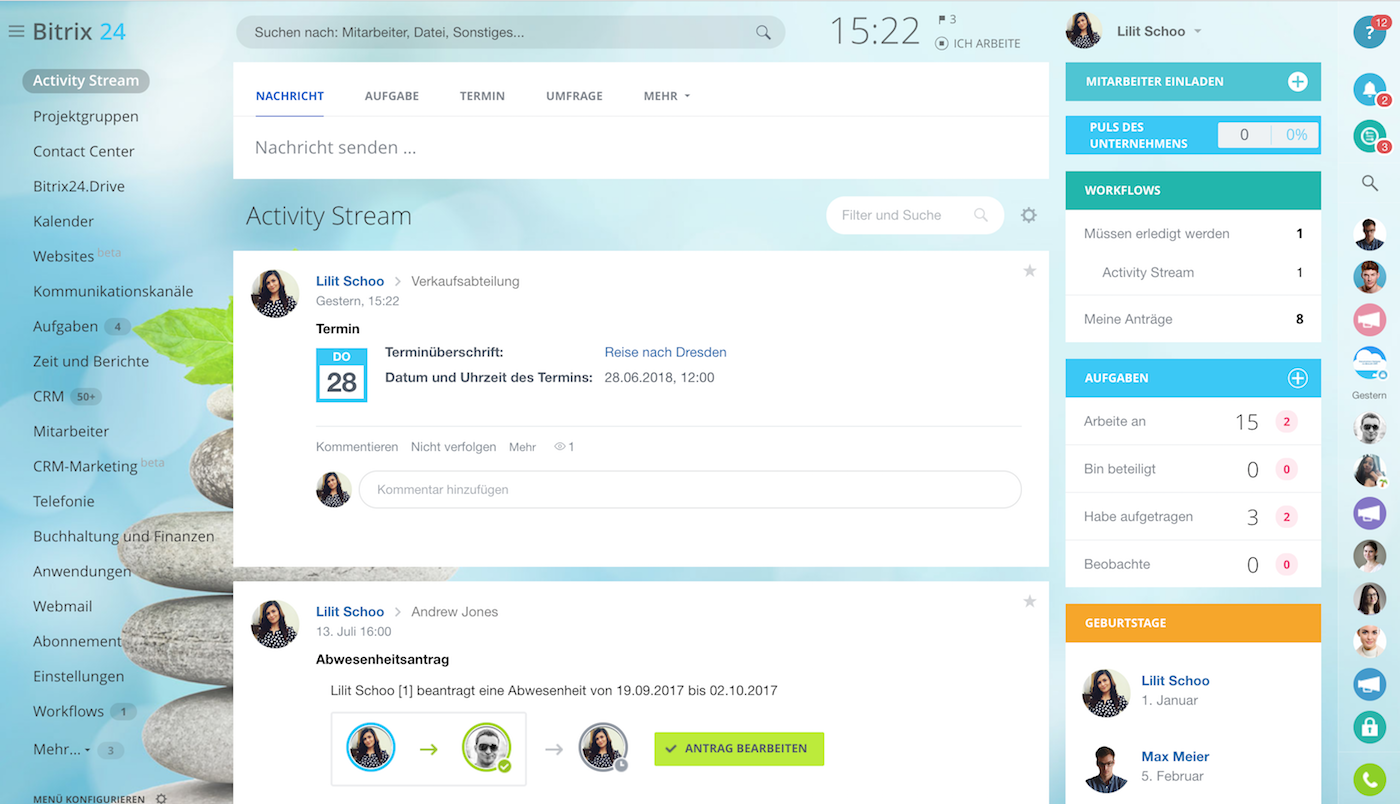The height and width of the screenshot is (804, 1400).
Task: Click plus icon on Mitarbeiter einladen
Action: pos(1297,82)
